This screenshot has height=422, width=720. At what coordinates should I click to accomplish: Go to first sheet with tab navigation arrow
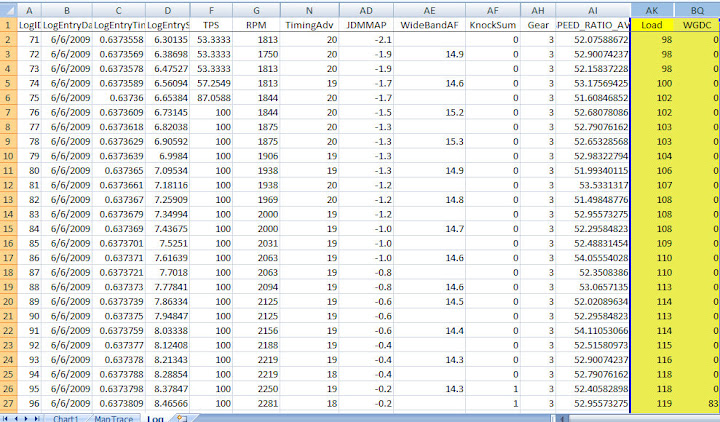pyautogui.click(x=6, y=418)
